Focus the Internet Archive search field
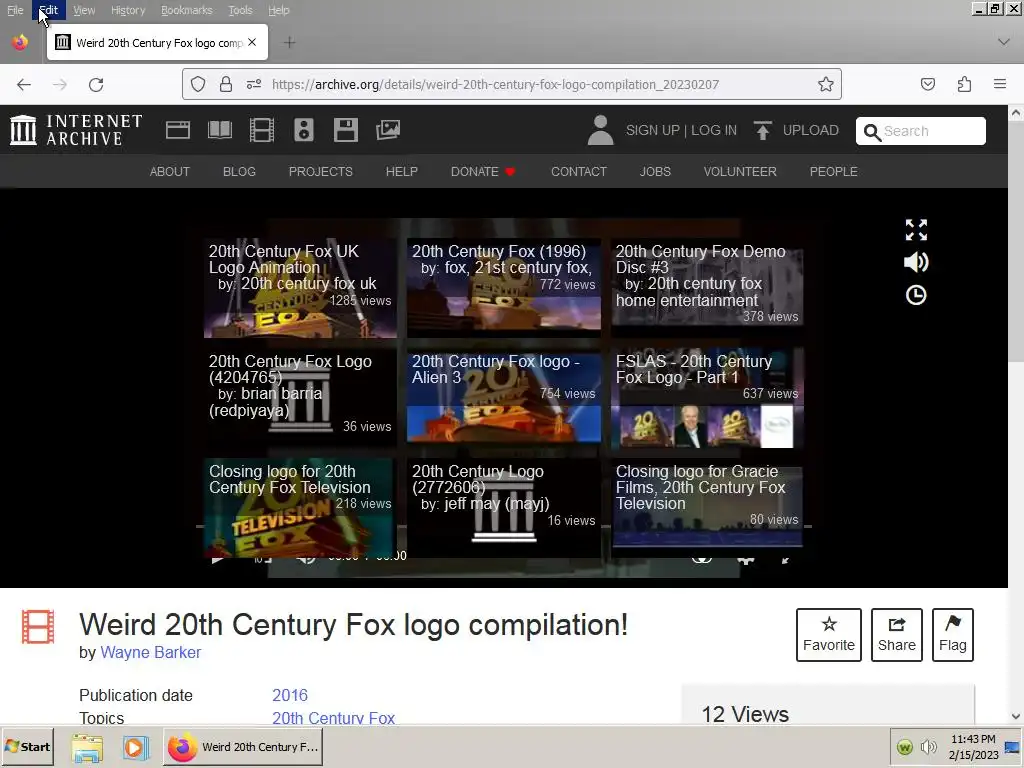Screen dimensions: 1024x768 (921, 131)
